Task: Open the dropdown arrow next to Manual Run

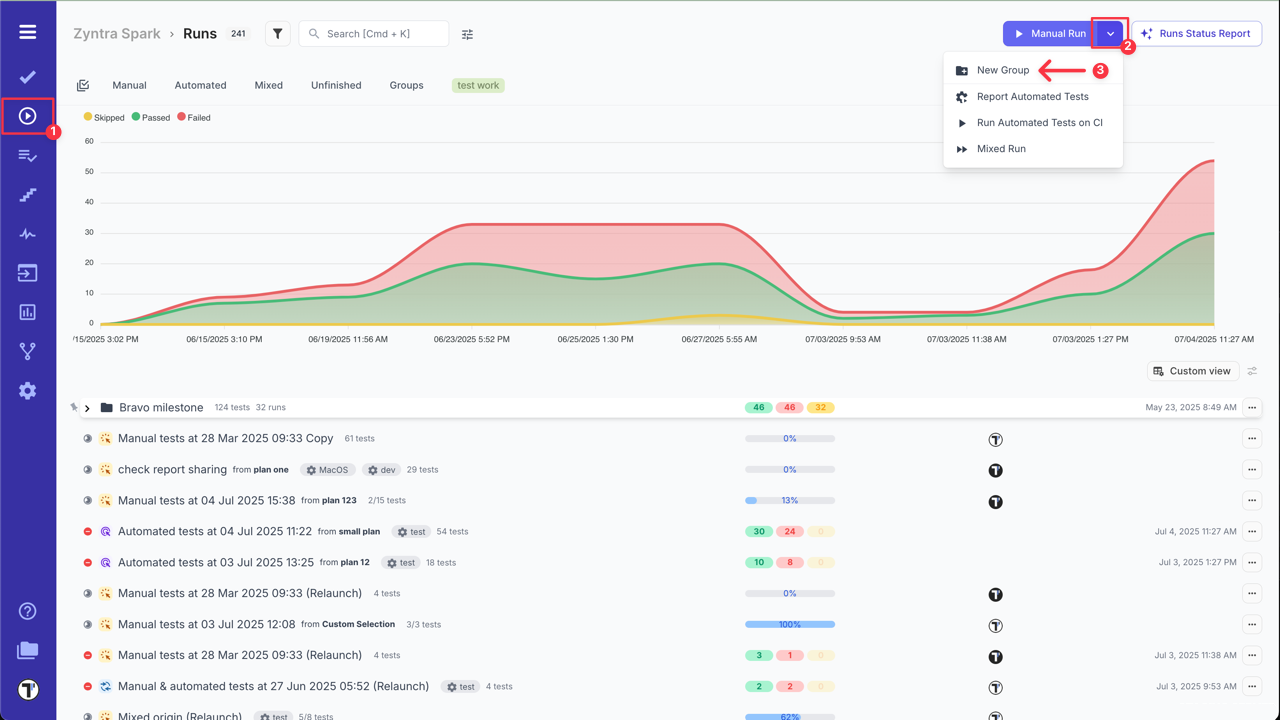Action: pos(1110,34)
